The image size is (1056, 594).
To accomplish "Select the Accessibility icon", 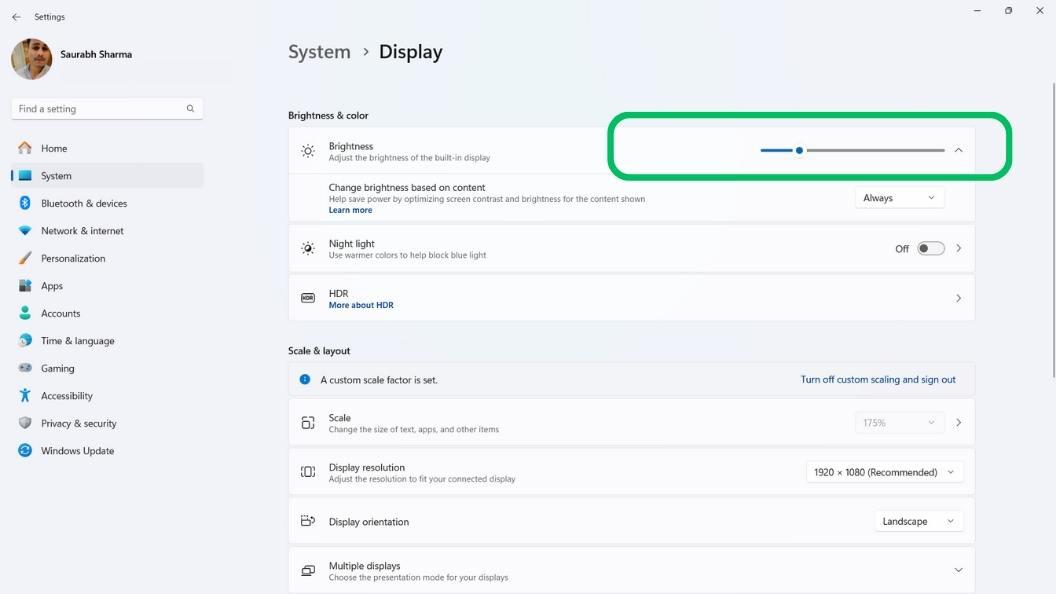I will (x=24, y=395).
